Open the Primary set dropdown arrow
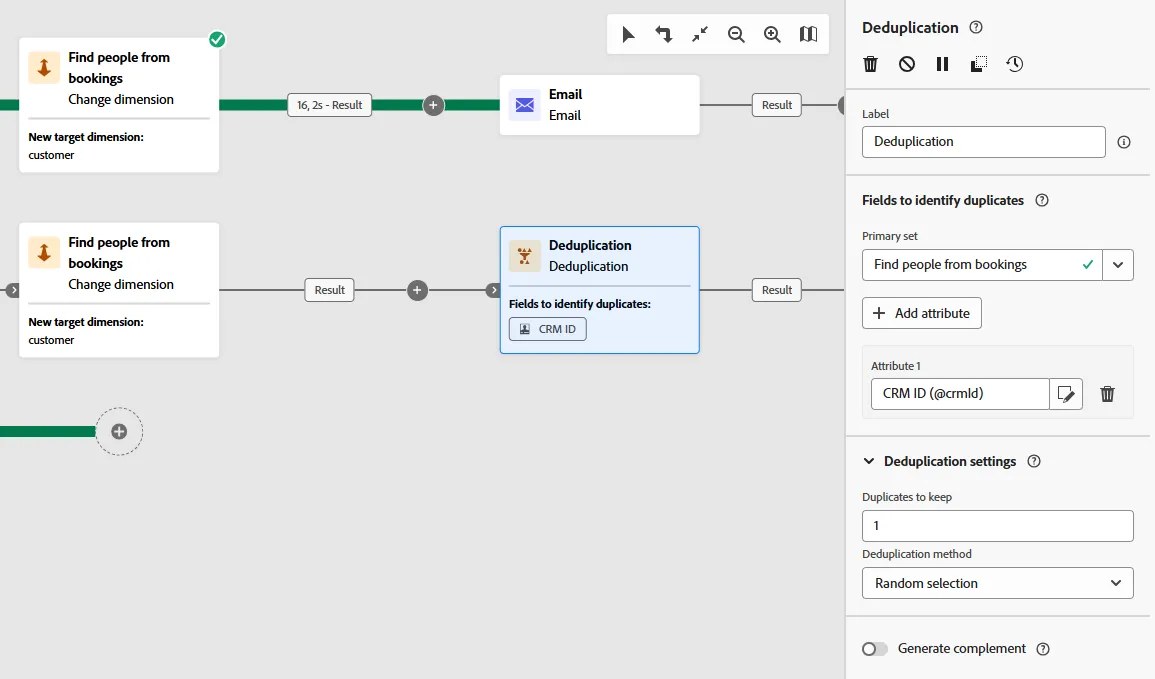This screenshot has width=1155, height=679. pos(1118,265)
